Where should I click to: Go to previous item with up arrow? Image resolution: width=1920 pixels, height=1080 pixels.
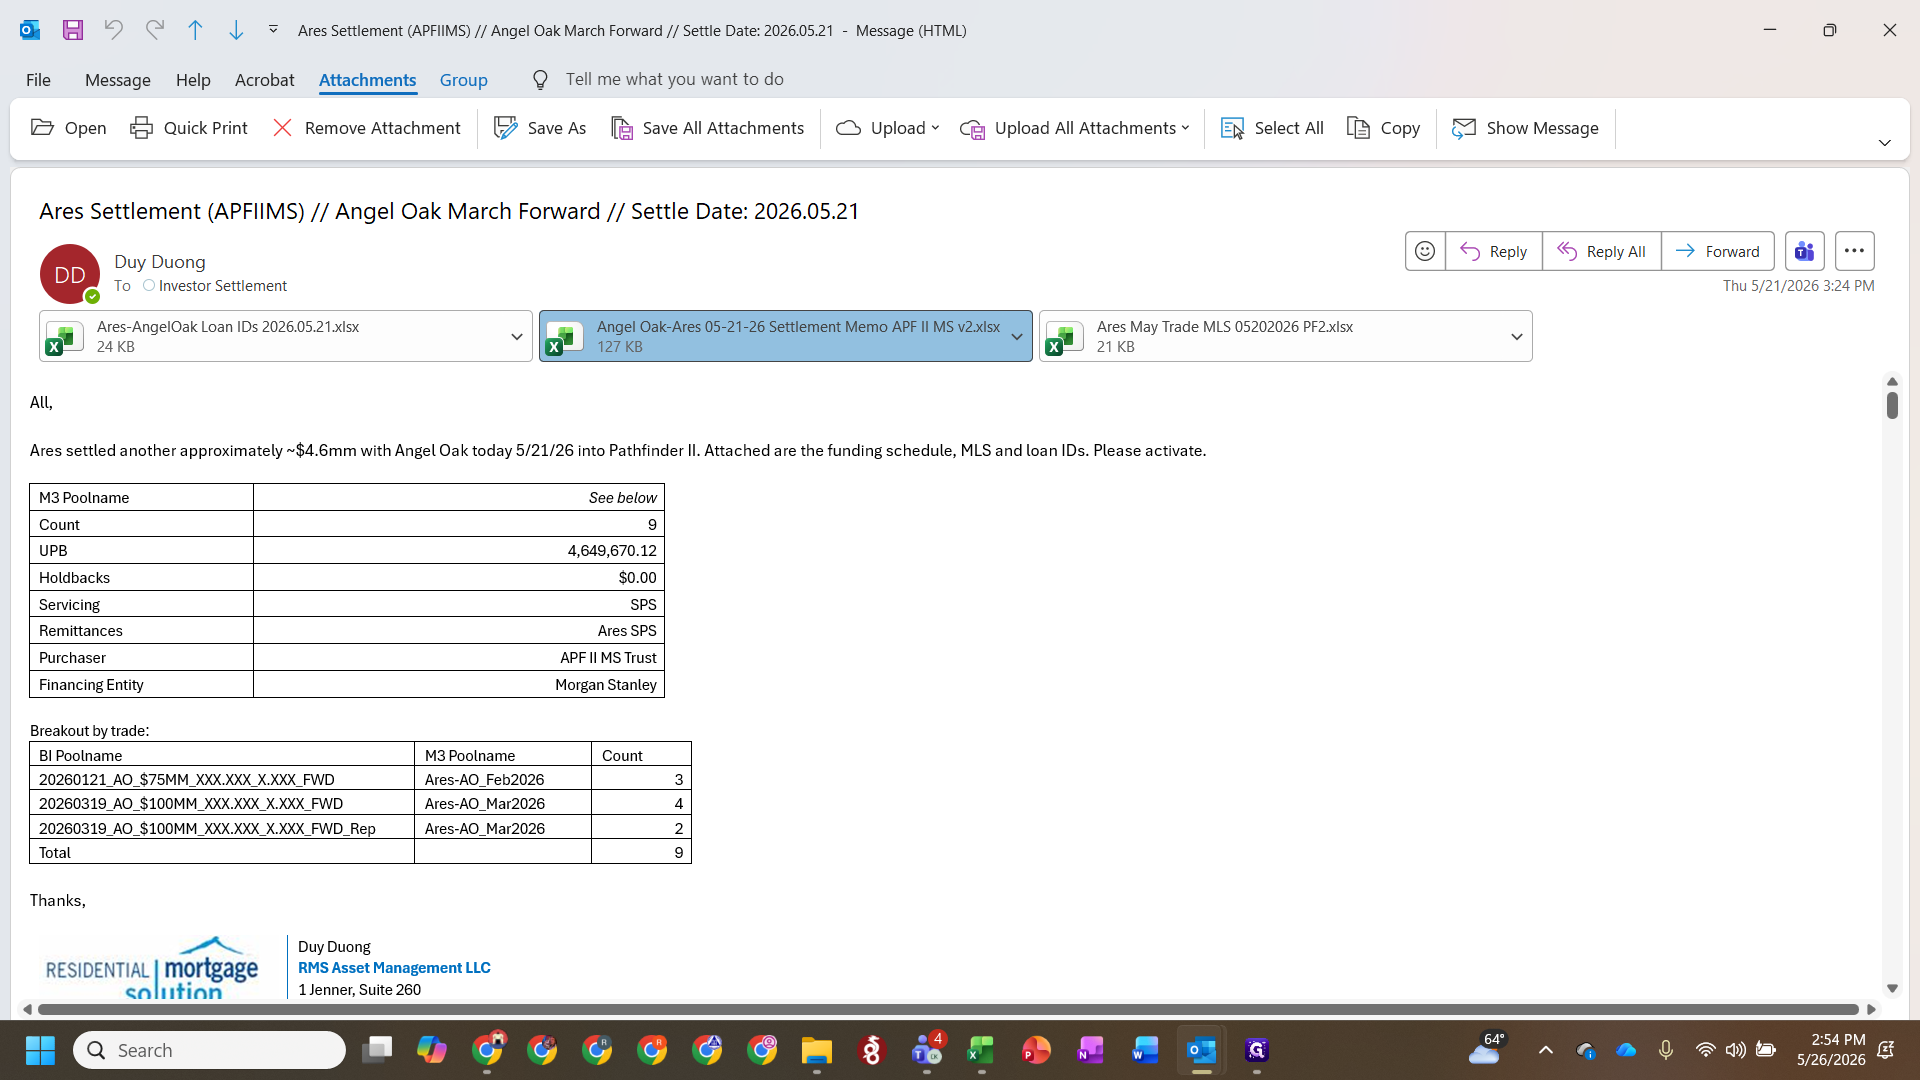pyautogui.click(x=196, y=30)
